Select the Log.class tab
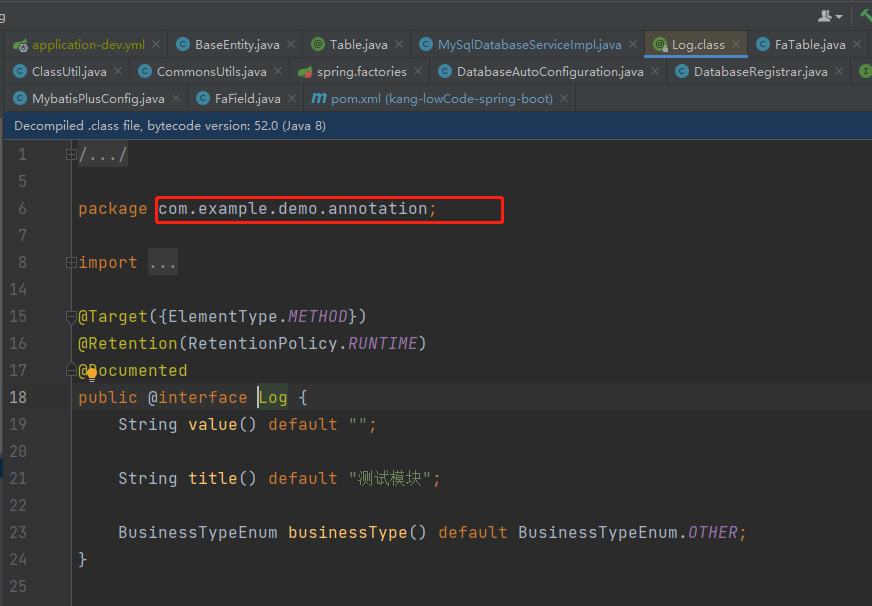 (x=698, y=44)
